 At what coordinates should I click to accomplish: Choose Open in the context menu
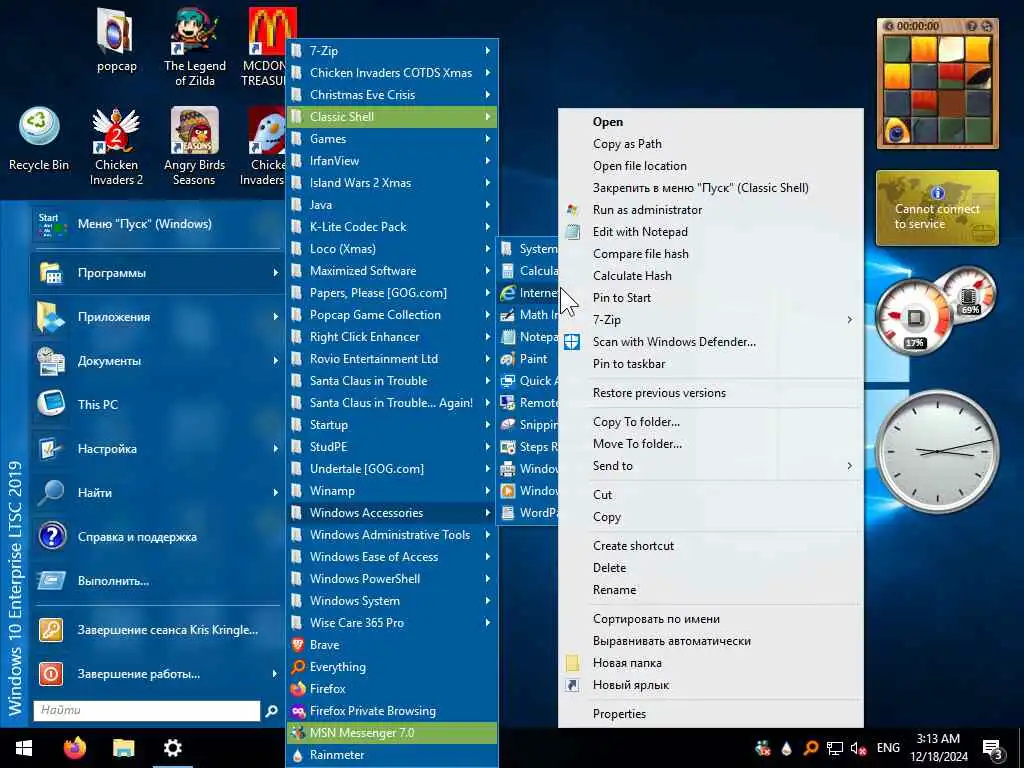(711, 121)
